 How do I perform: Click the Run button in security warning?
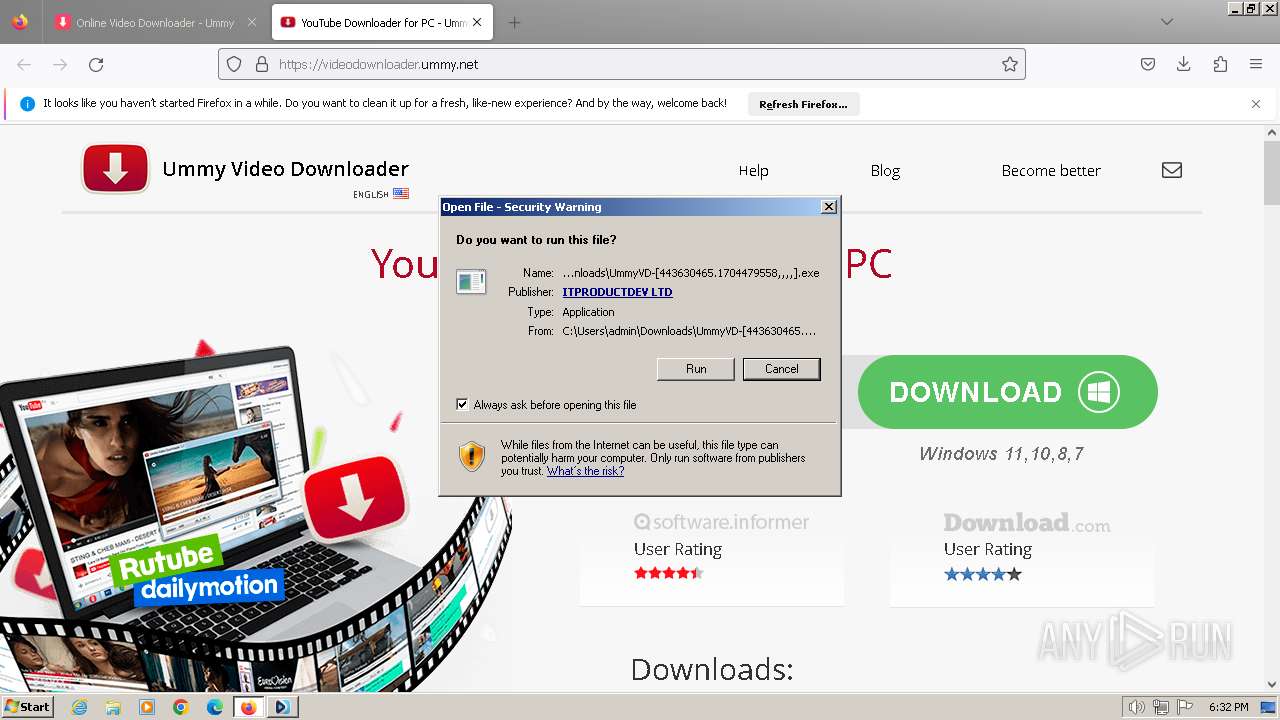[x=696, y=369]
